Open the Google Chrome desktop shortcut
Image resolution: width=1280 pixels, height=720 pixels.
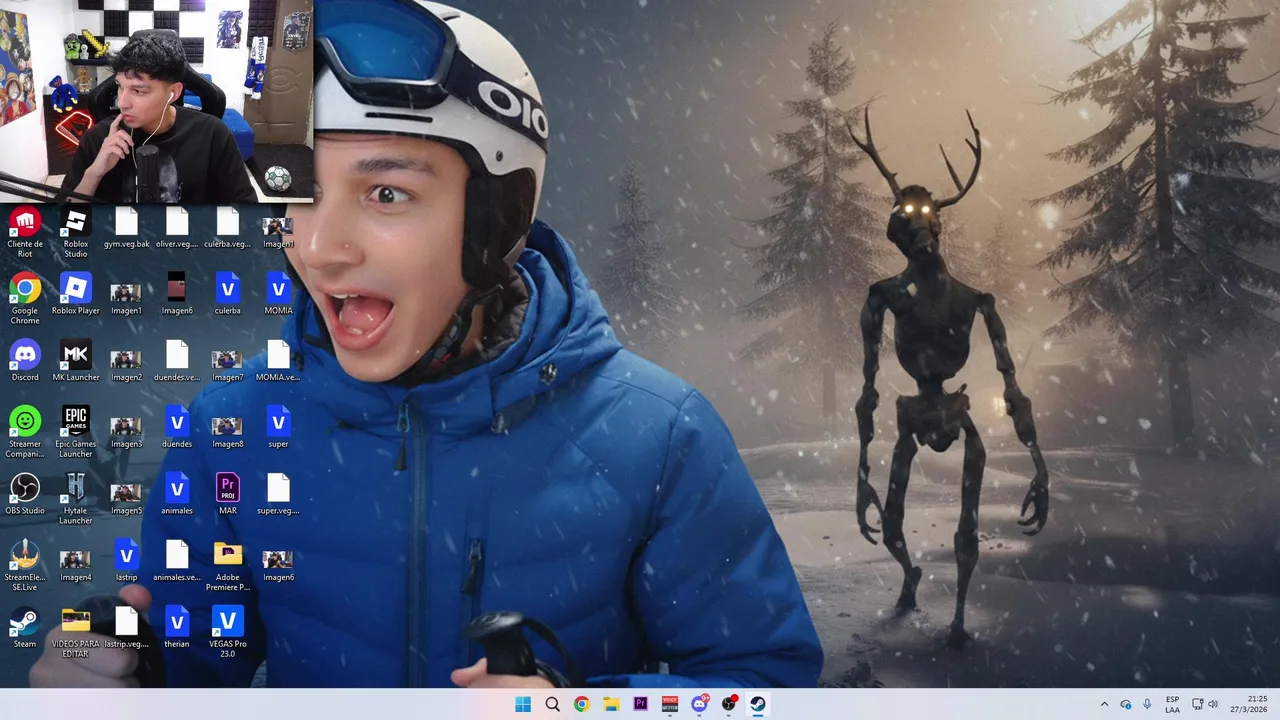(25, 298)
